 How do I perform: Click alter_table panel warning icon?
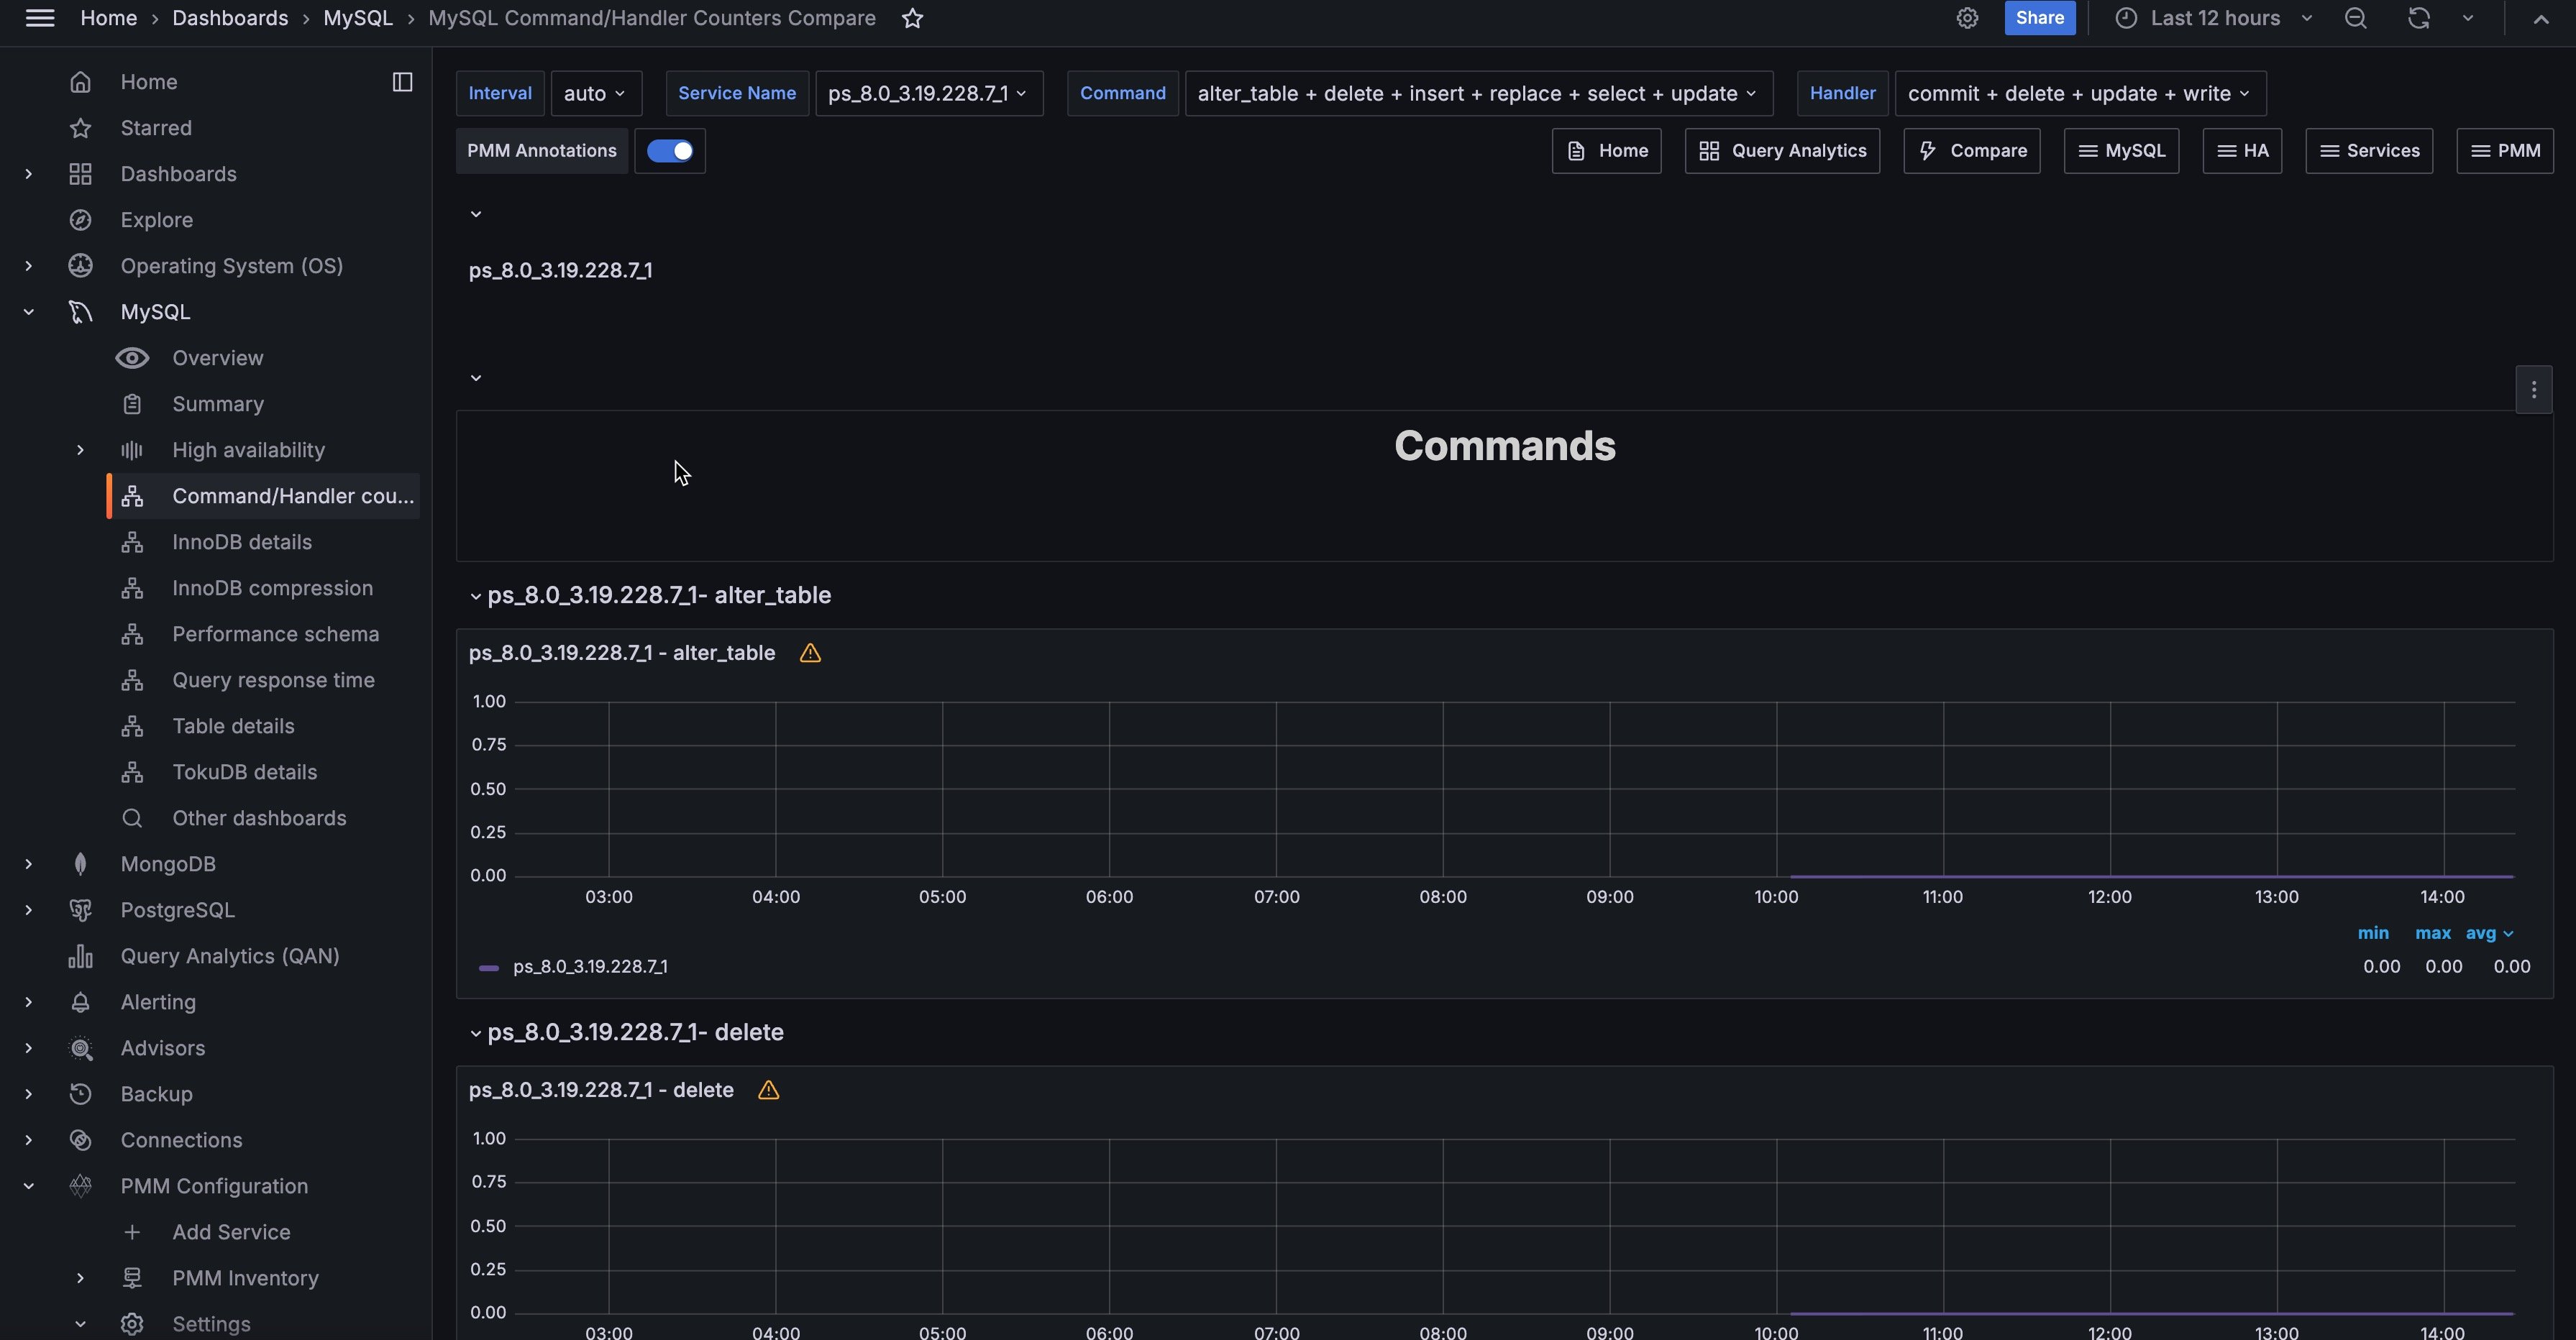tap(810, 653)
